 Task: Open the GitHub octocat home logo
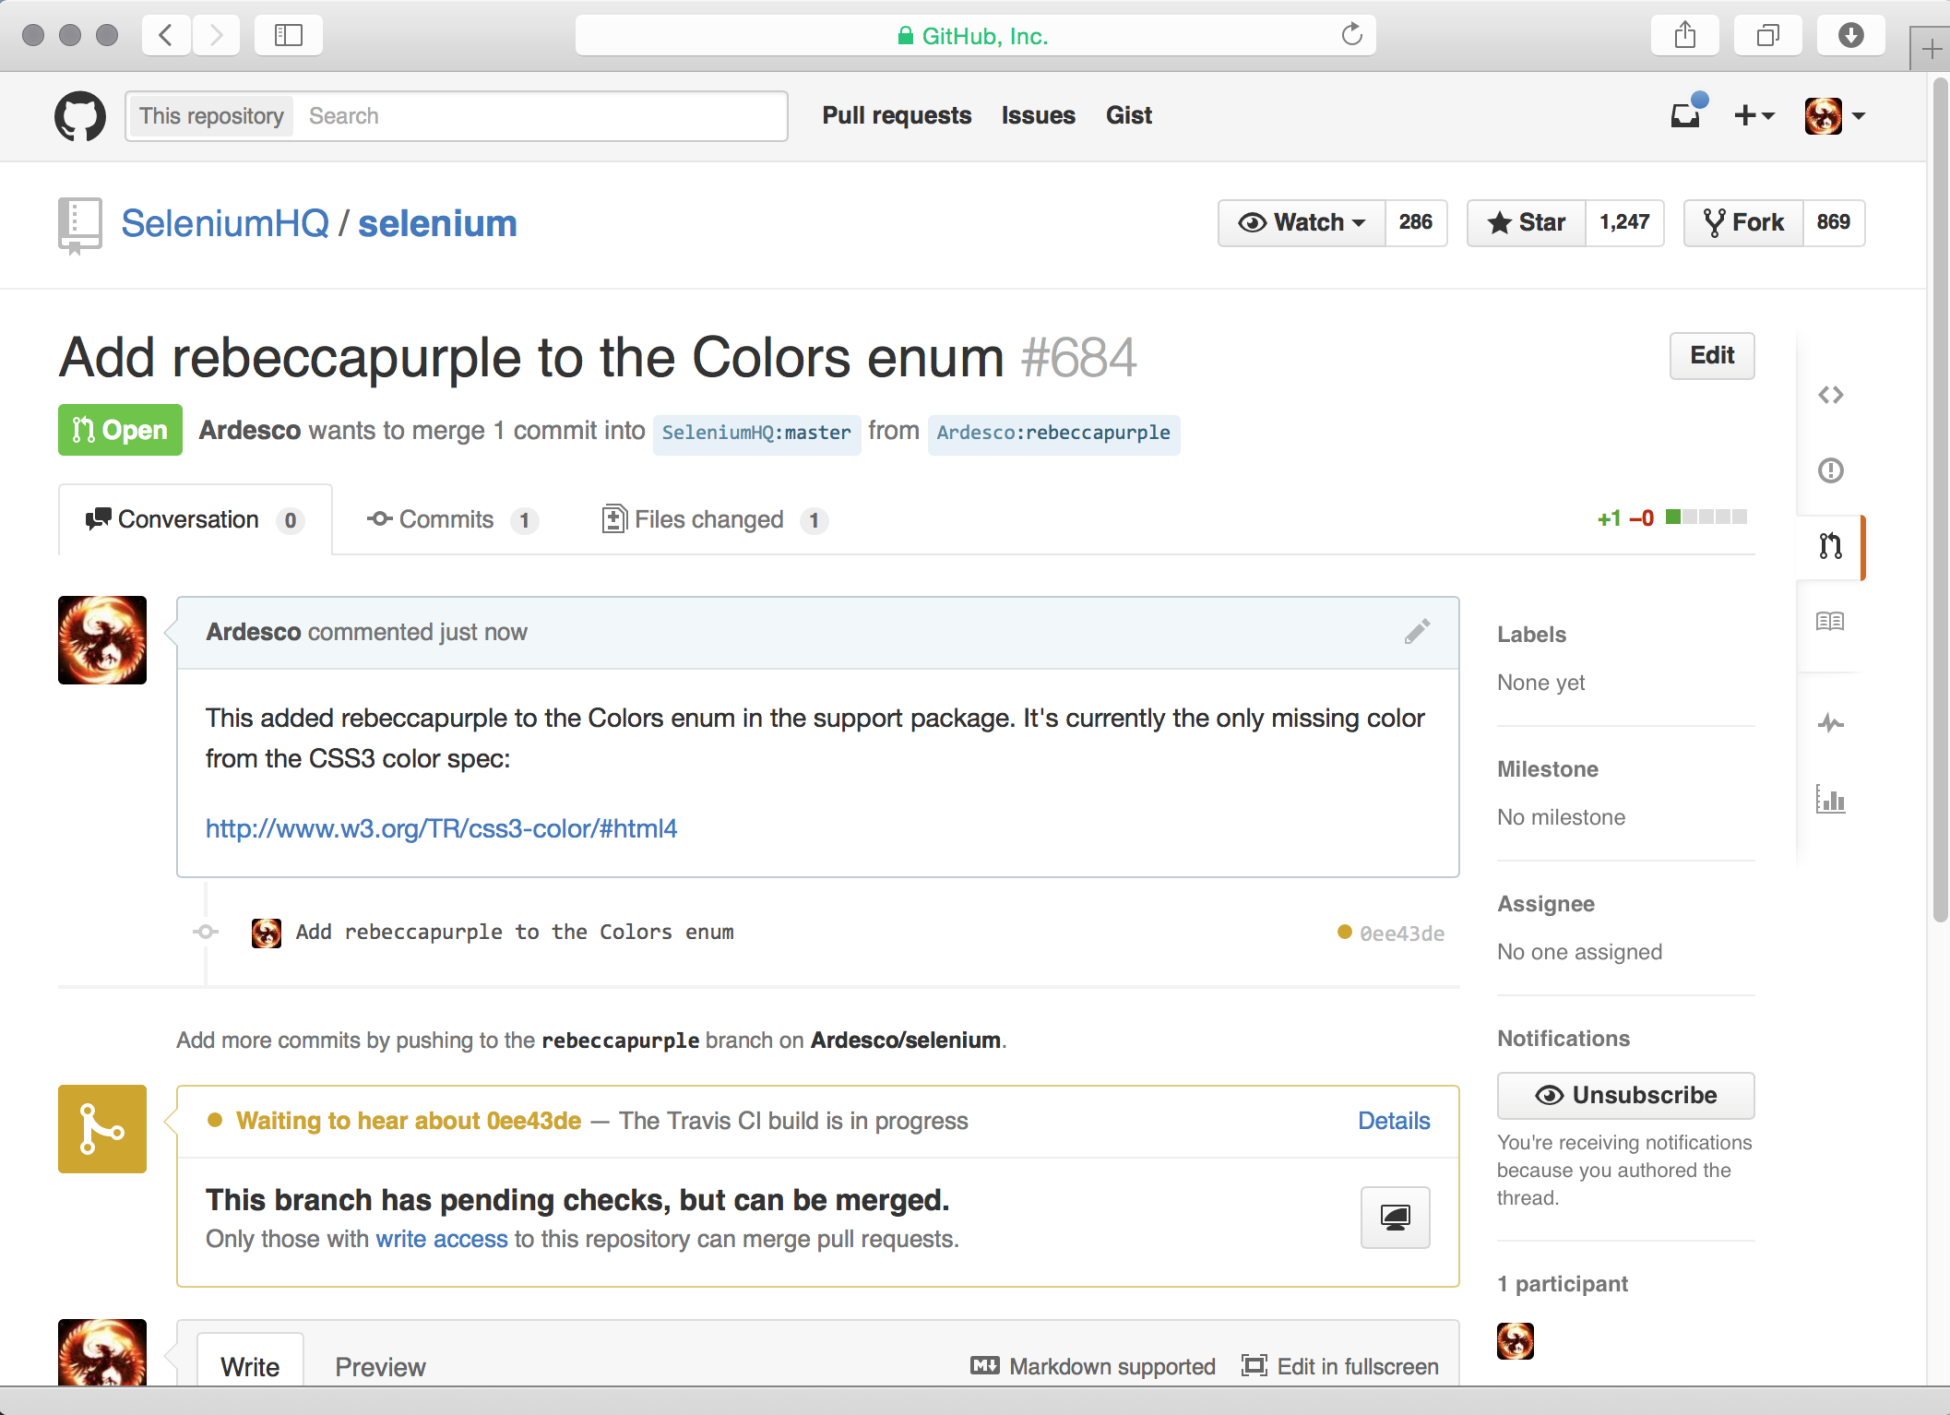80,116
